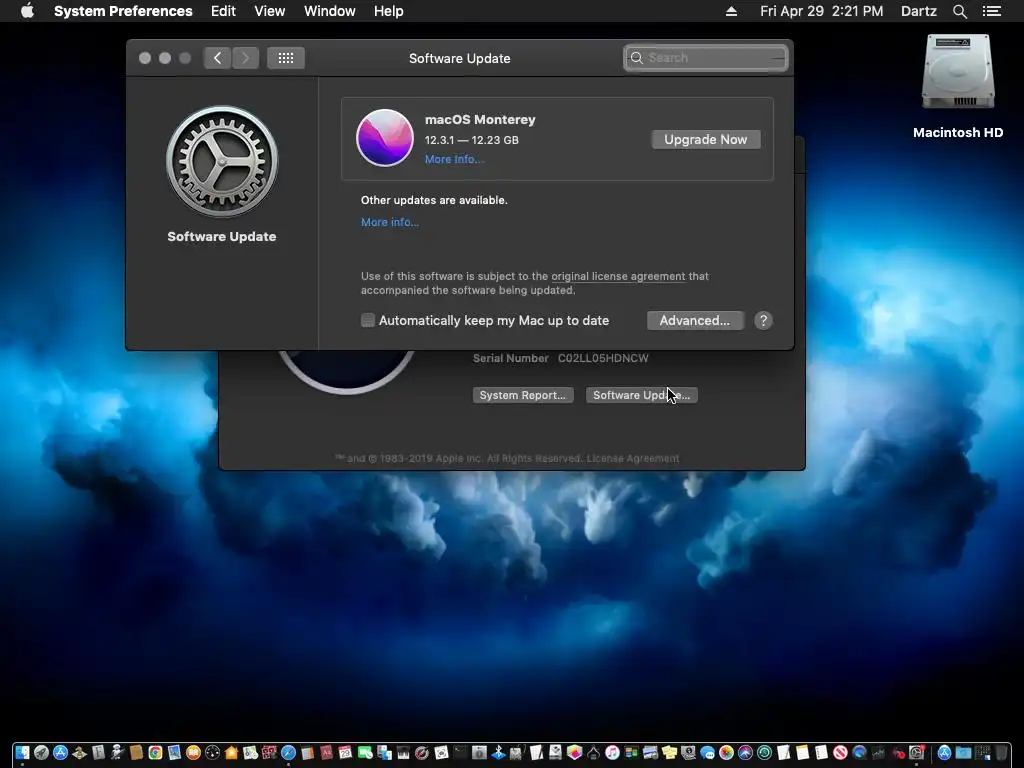This screenshot has height=768, width=1024.
Task: Go back with the left chevron button
Action: pyautogui.click(x=217, y=58)
